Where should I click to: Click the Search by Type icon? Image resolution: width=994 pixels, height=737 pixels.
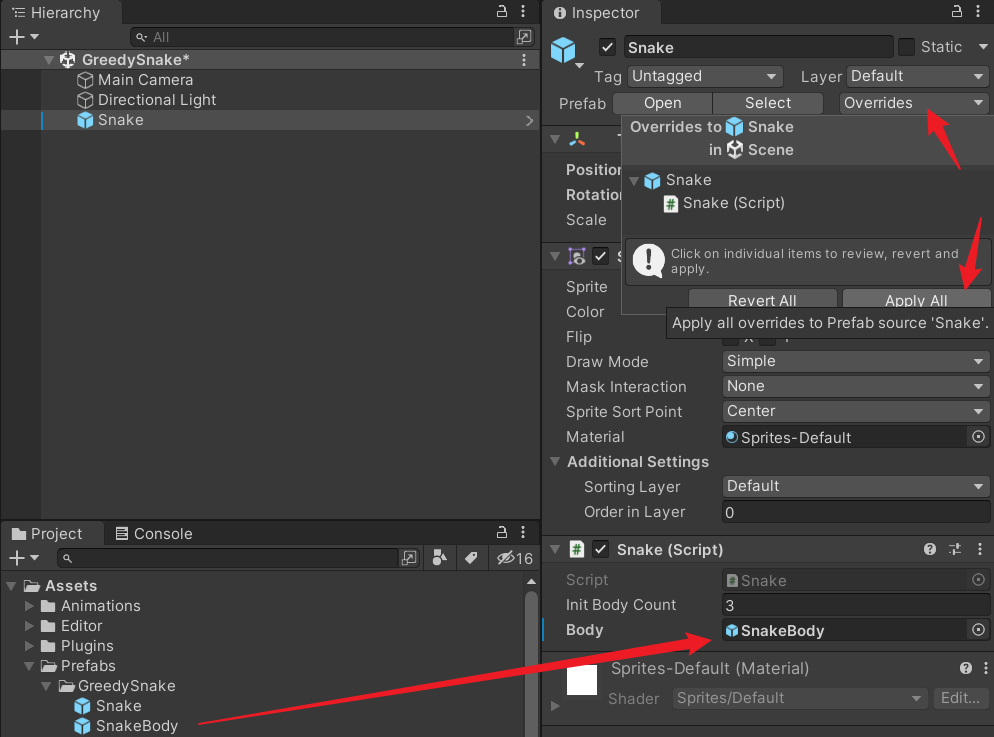point(439,558)
